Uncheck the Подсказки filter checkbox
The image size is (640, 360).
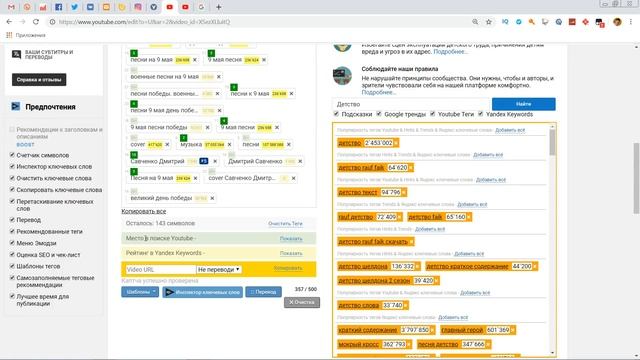(x=336, y=114)
